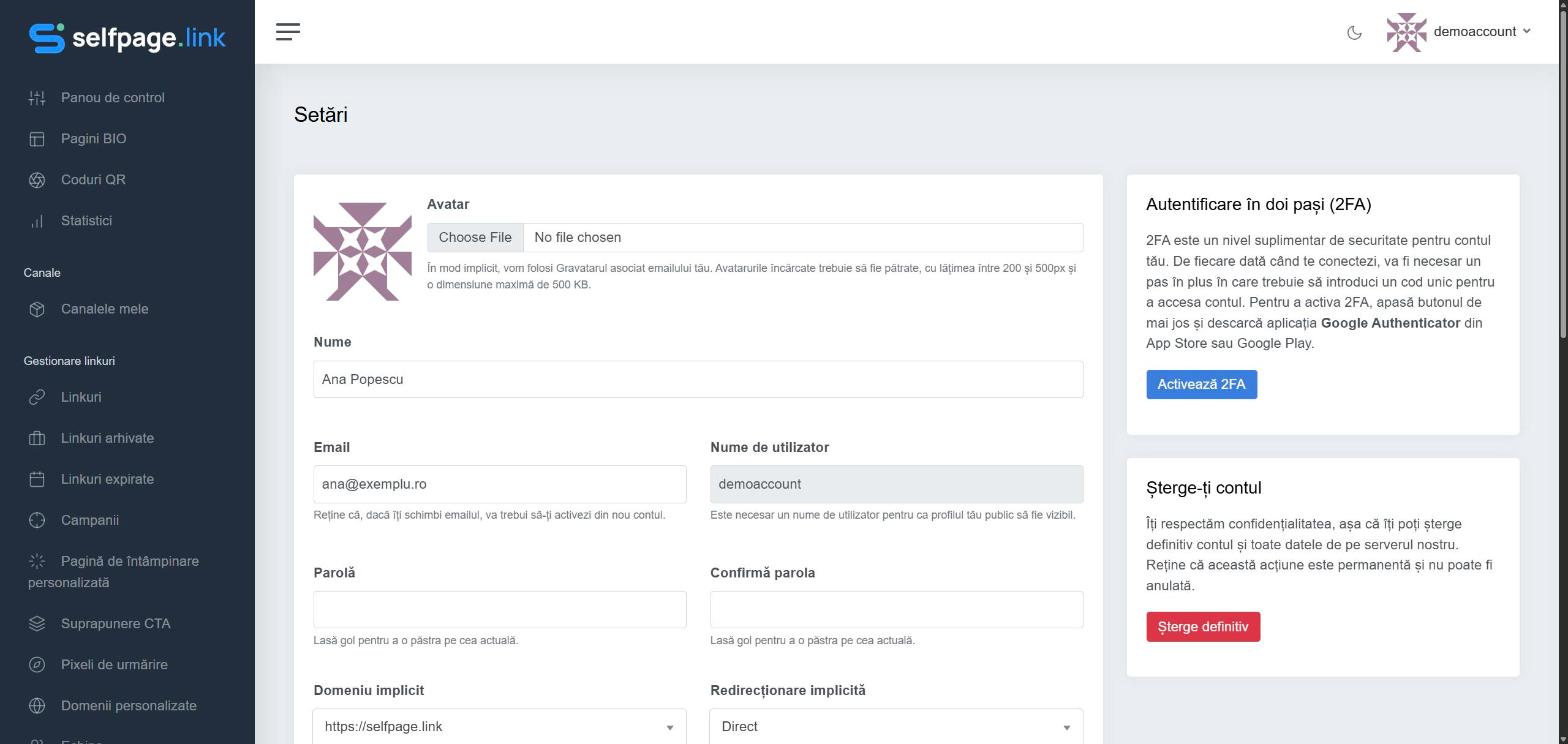The width and height of the screenshot is (1568, 744).
Task: Switch to dark mode moon icon
Action: 1354,32
